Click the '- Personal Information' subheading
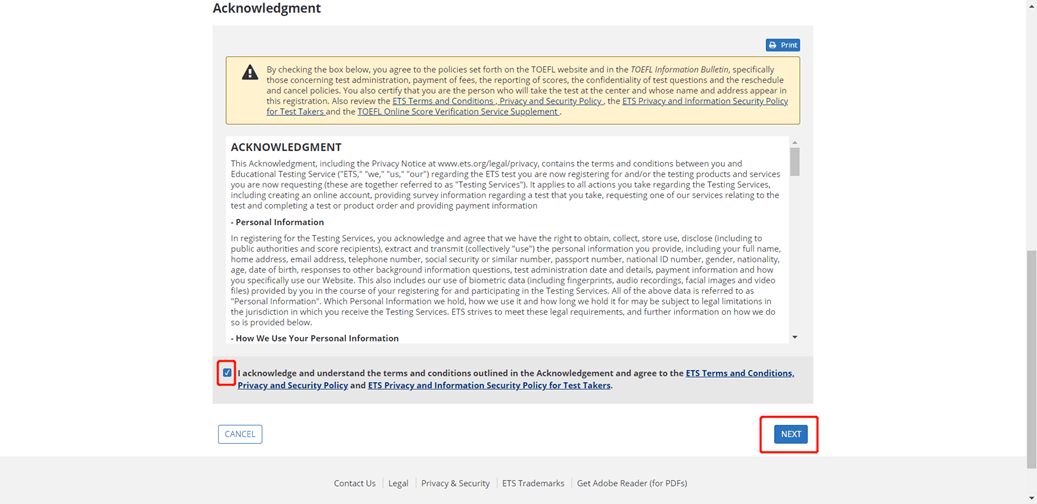1037x504 pixels. [x=277, y=222]
